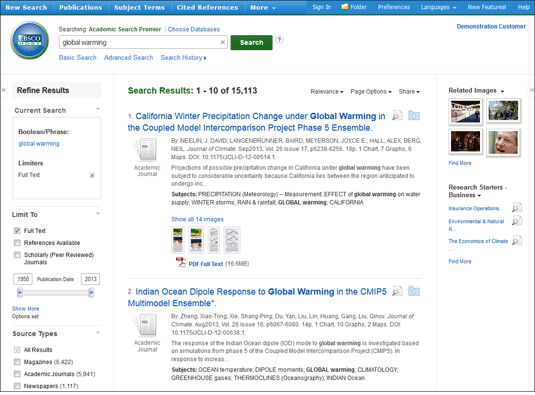Image resolution: width=535 pixels, height=395 pixels.
Task: Open the Choose Databases link
Action: point(193,29)
